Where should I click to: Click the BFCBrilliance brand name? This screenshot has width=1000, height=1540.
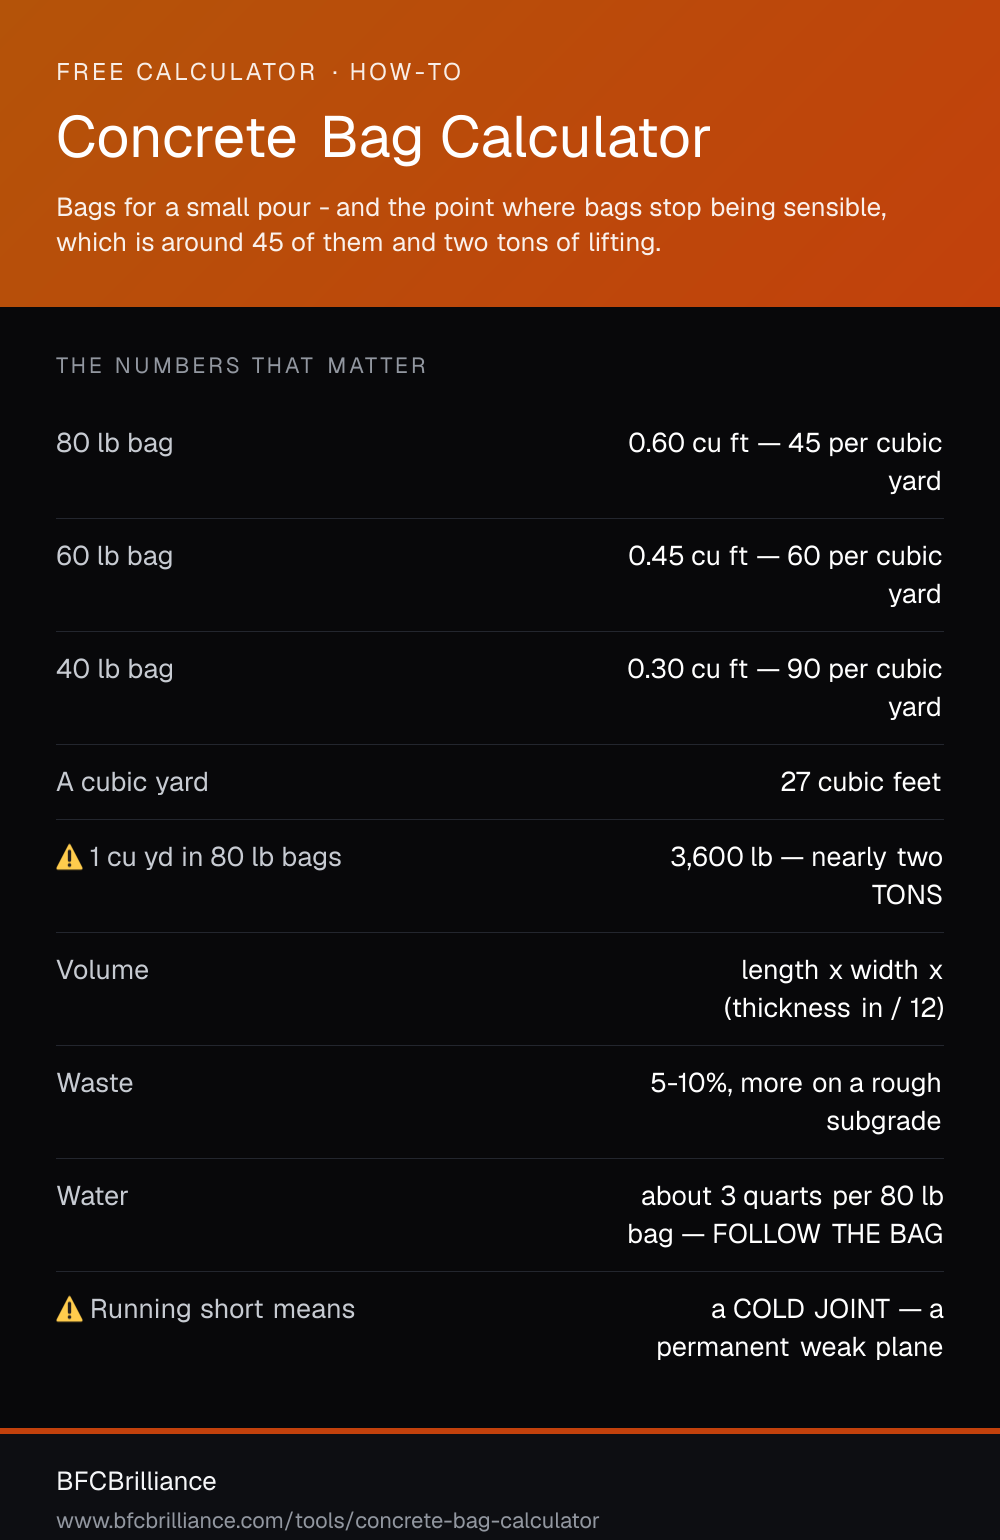click(137, 1481)
